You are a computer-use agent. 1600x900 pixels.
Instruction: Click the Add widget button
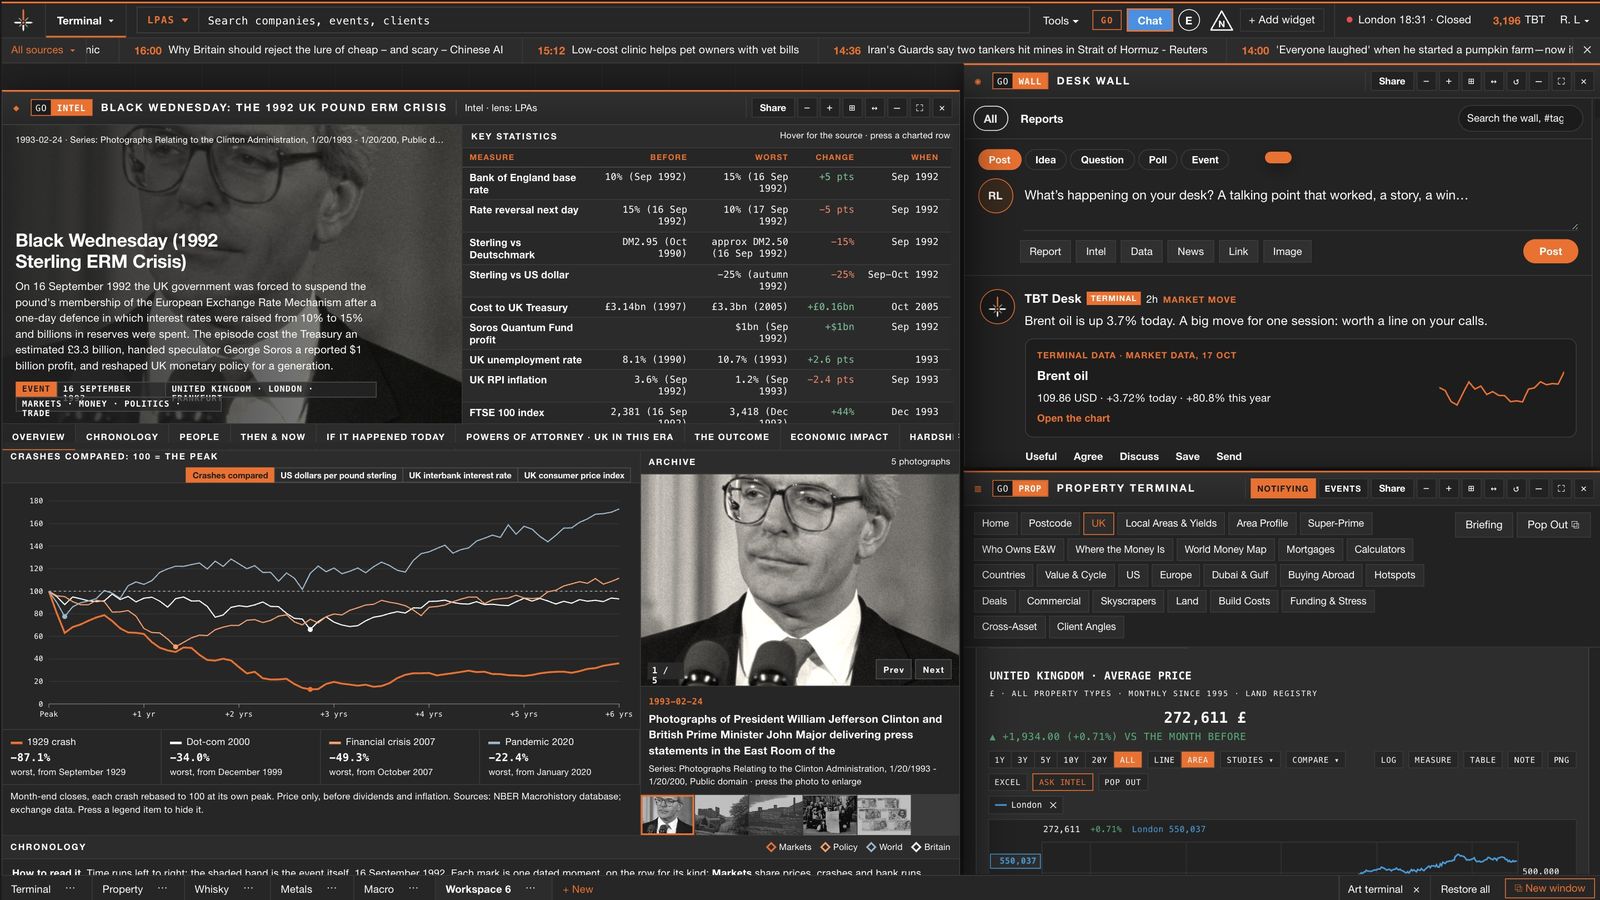(1284, 20)
